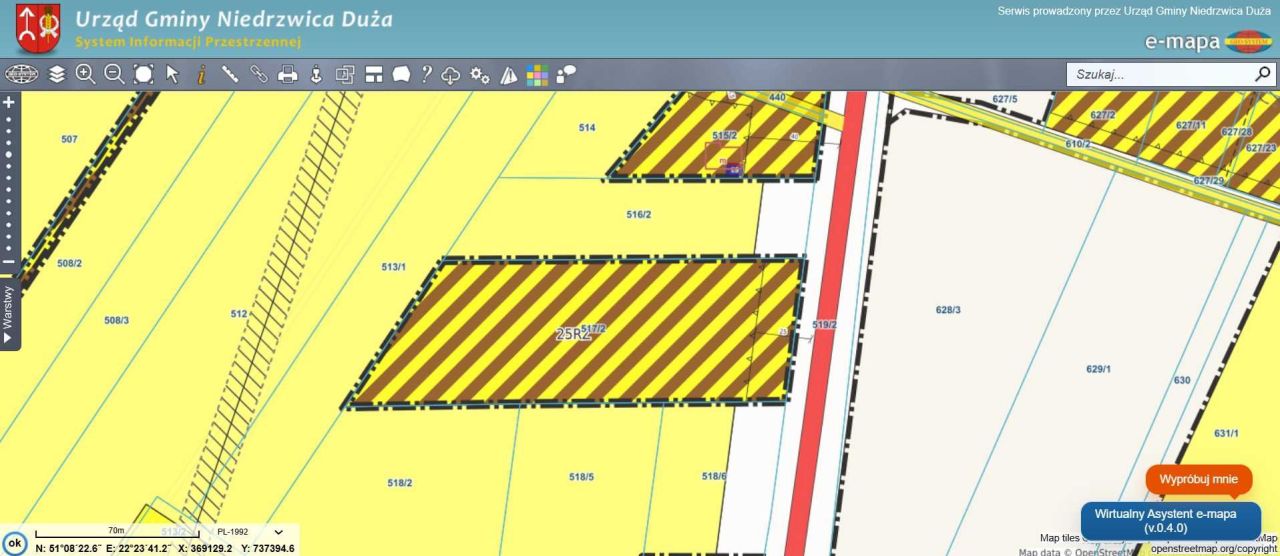Select the polygon shape drawing tool

[x=401, y=74]
